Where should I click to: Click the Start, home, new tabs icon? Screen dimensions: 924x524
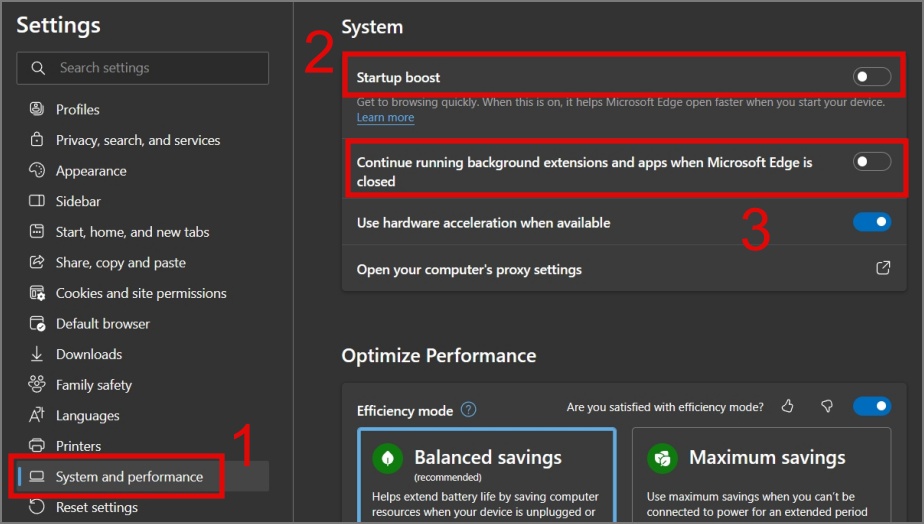point(37,232)
